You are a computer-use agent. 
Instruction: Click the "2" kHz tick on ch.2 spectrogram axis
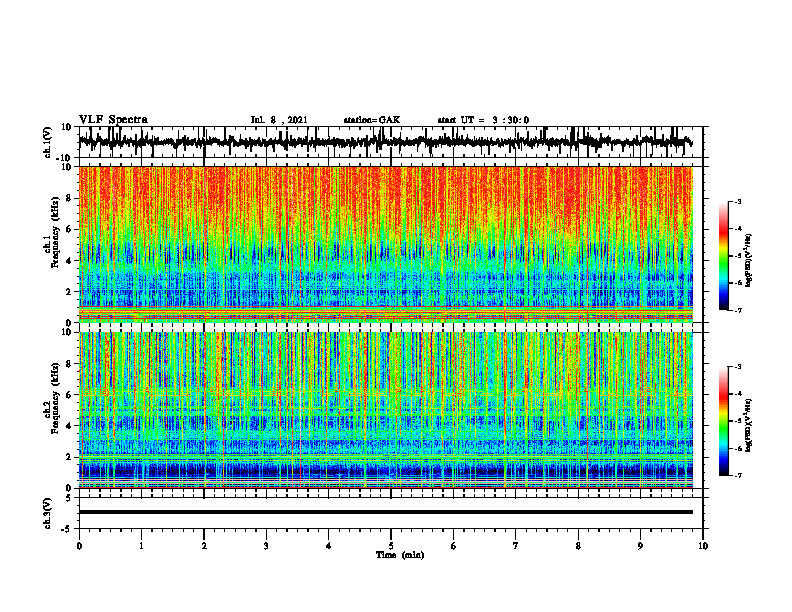click(x=69, y=457)
